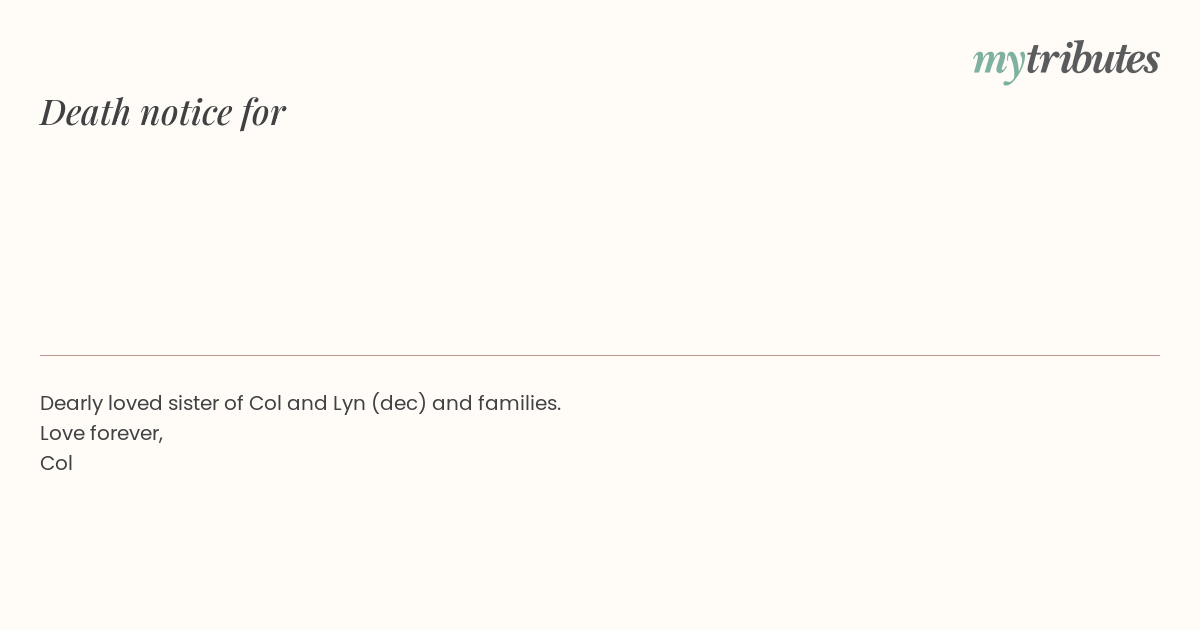
Task: Click the word "Death" in the heading
Action: [85, 112]
